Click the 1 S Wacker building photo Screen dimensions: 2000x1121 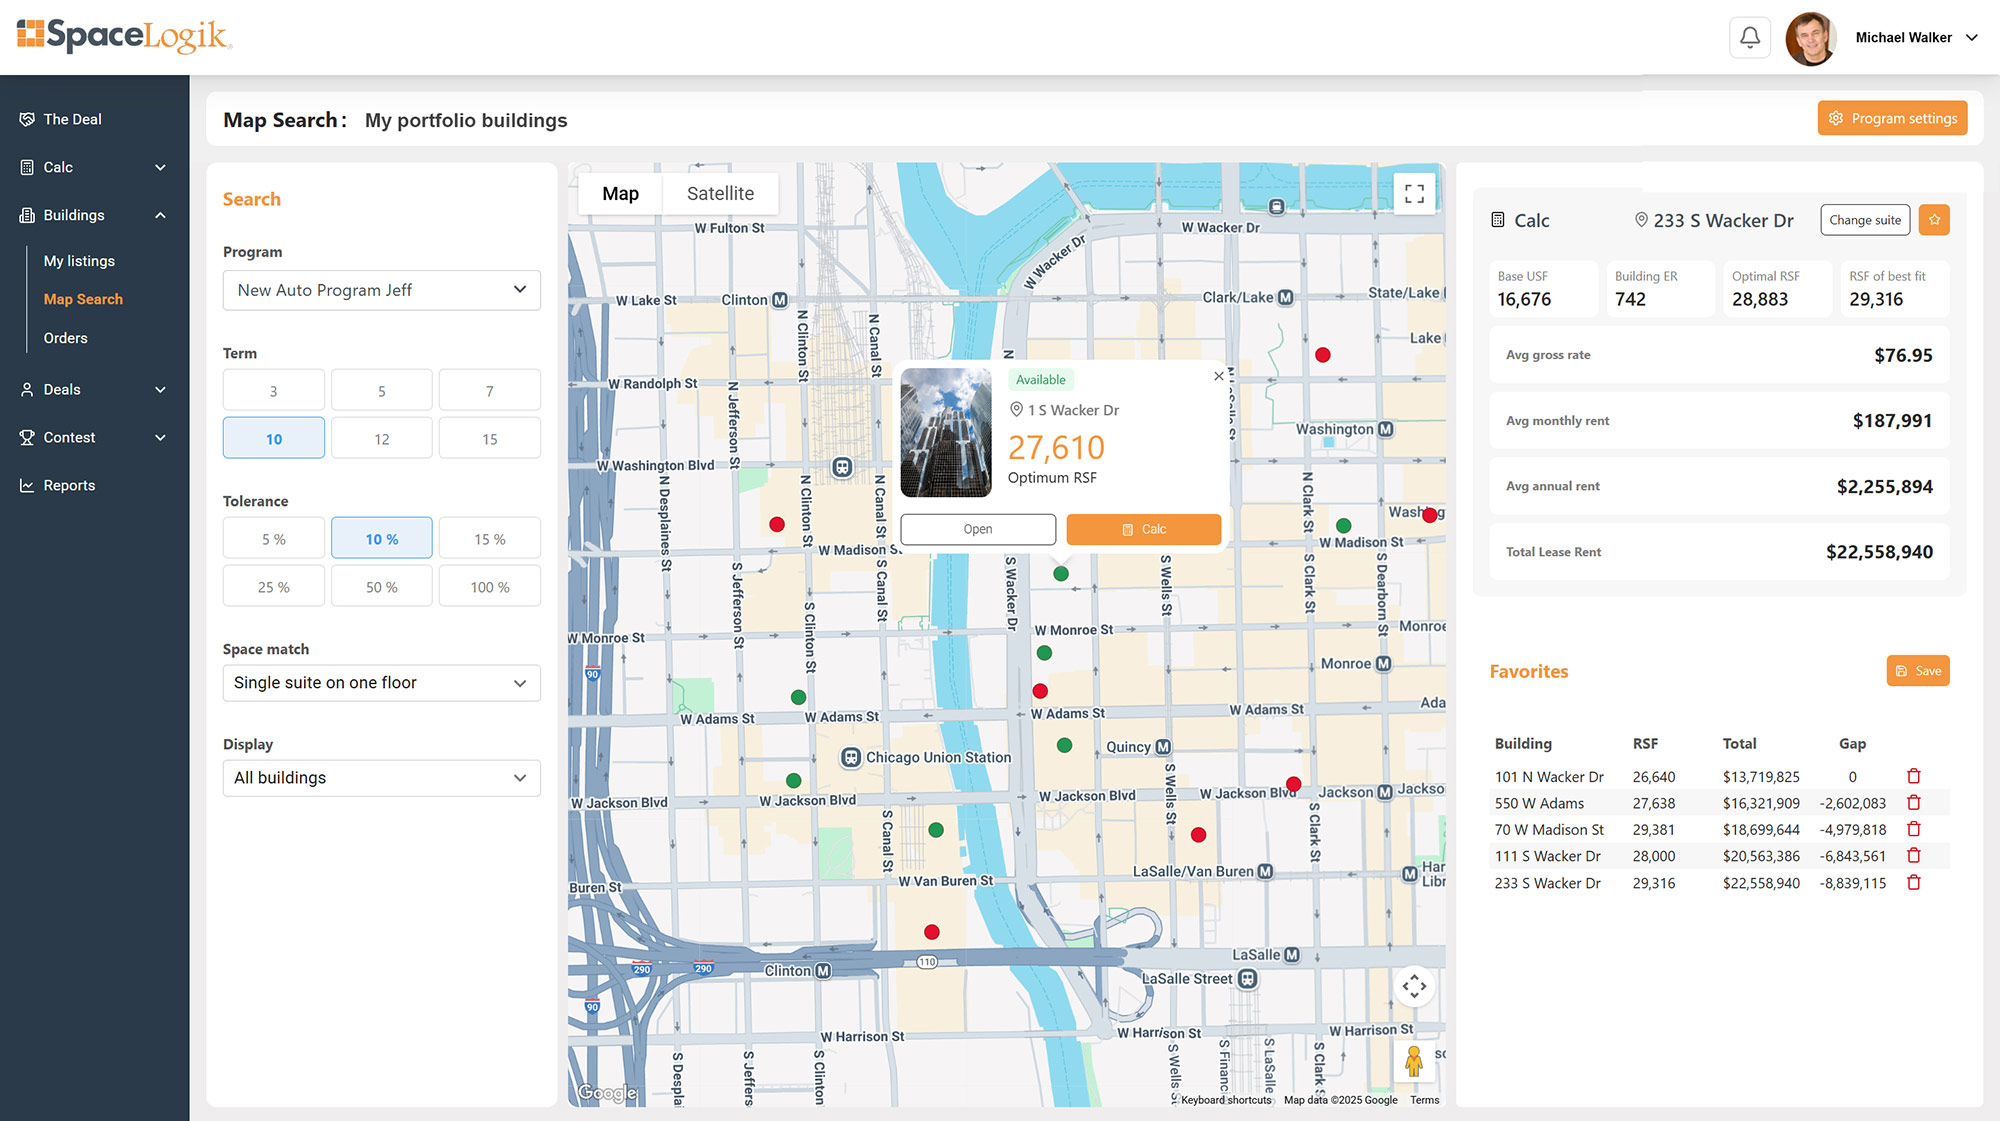(945, 434)
